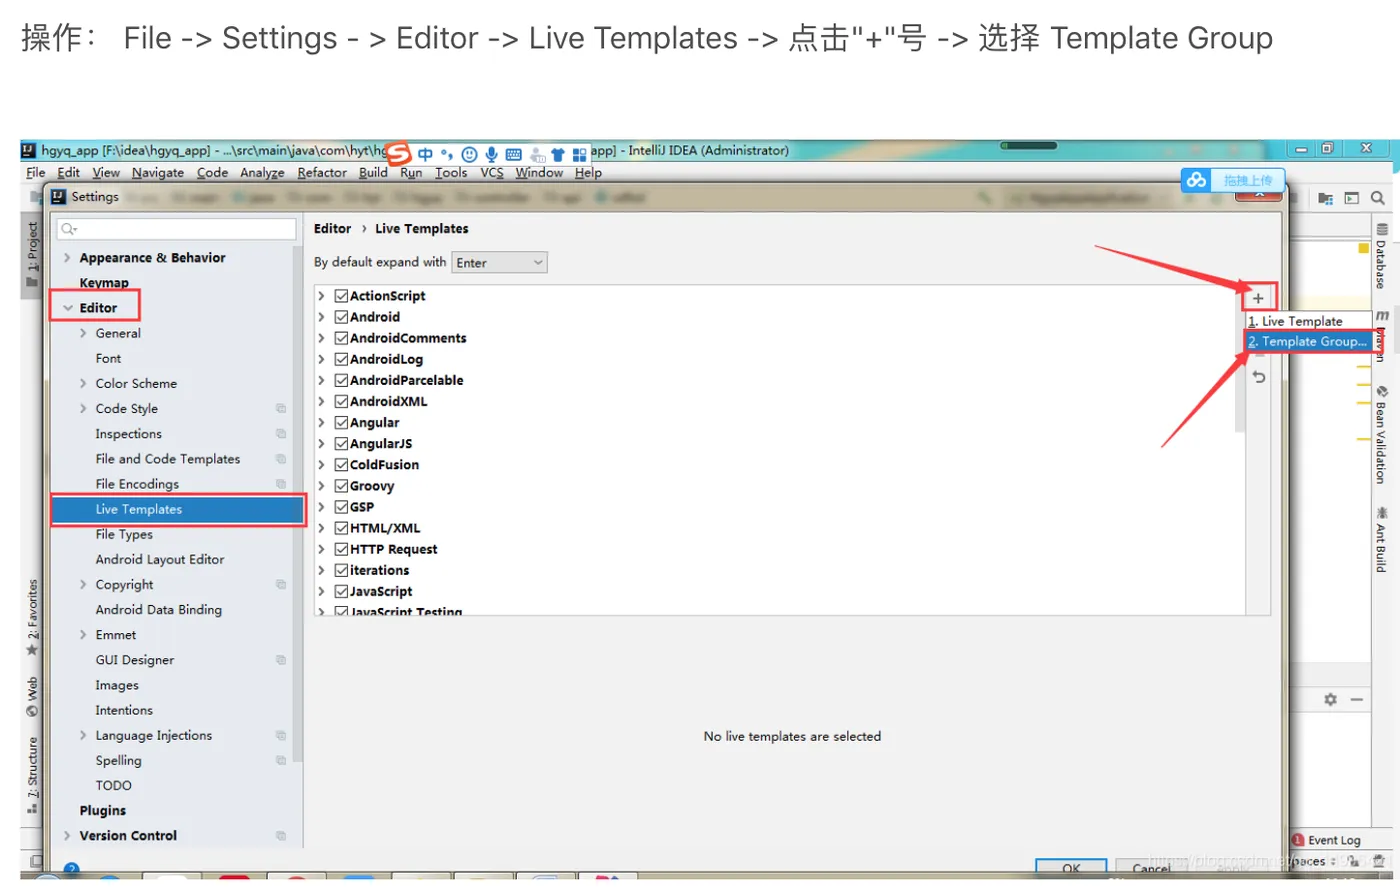Viewport: 1400px width, 892px height.
Task: Expand the Code Style node
Action: pyautogui.click(x=83, y=408)
